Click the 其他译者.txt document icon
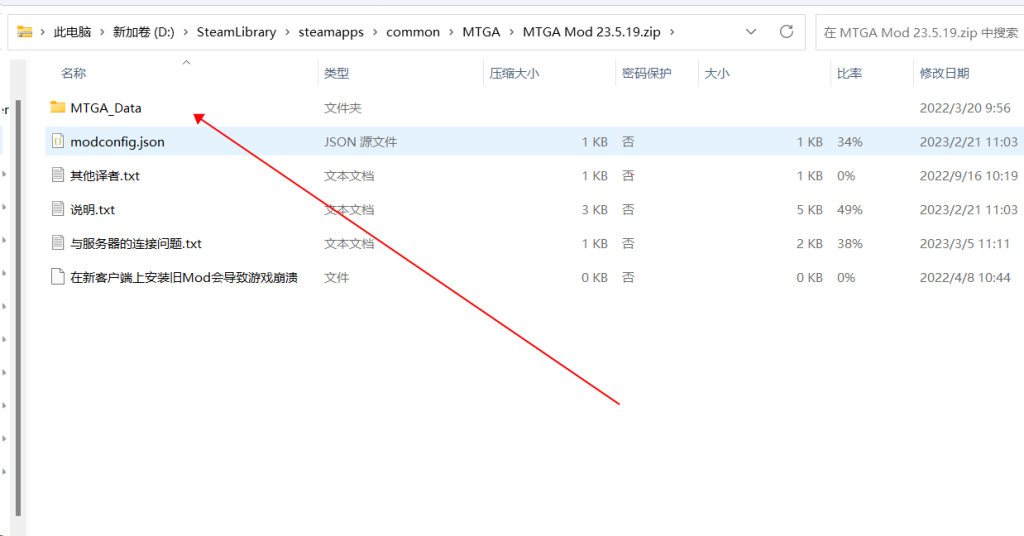The height and width of the screenshot is (536, 1024). tap(58, 175)
